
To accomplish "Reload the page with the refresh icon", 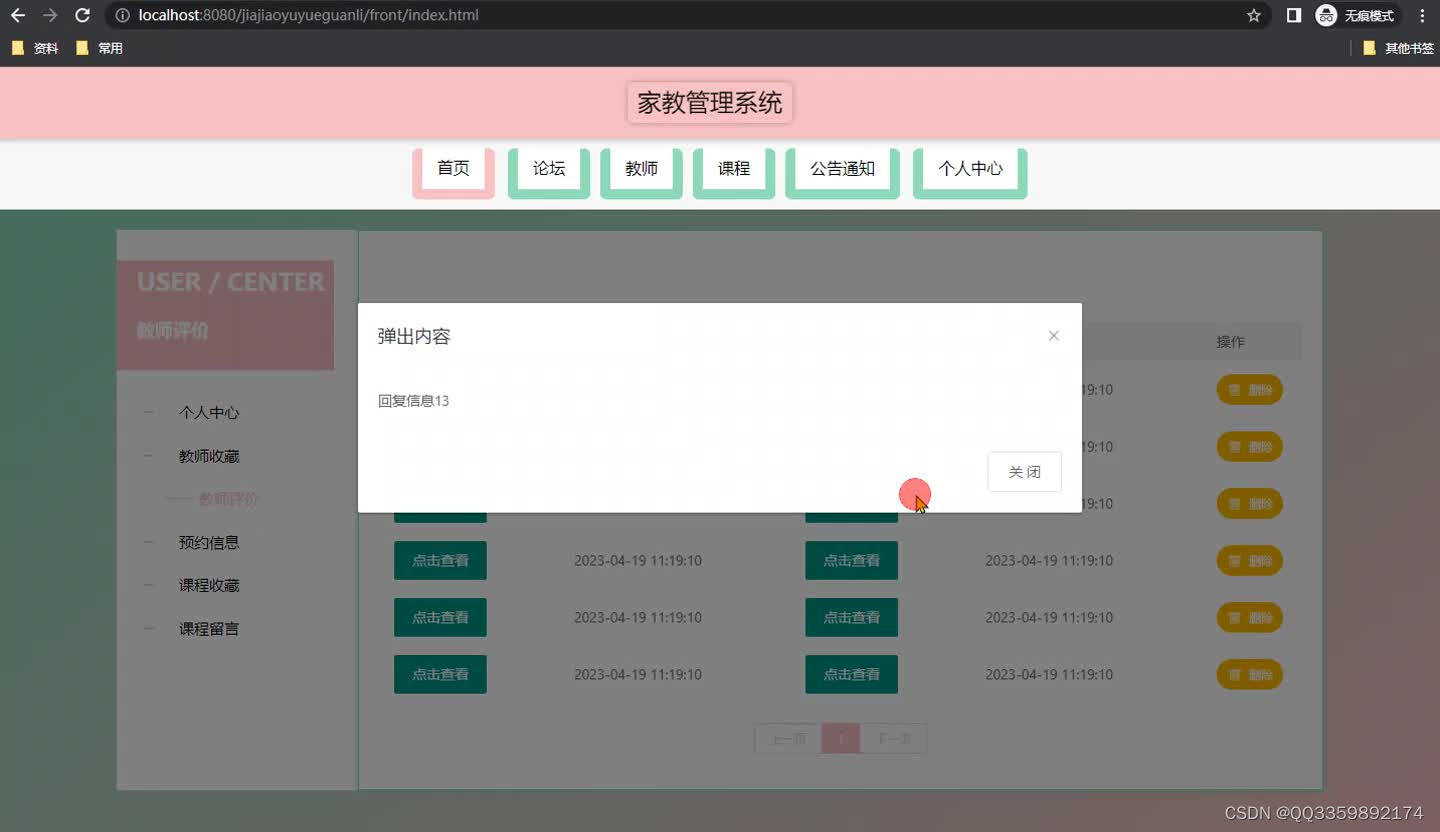I will click(x=83, y=16).
